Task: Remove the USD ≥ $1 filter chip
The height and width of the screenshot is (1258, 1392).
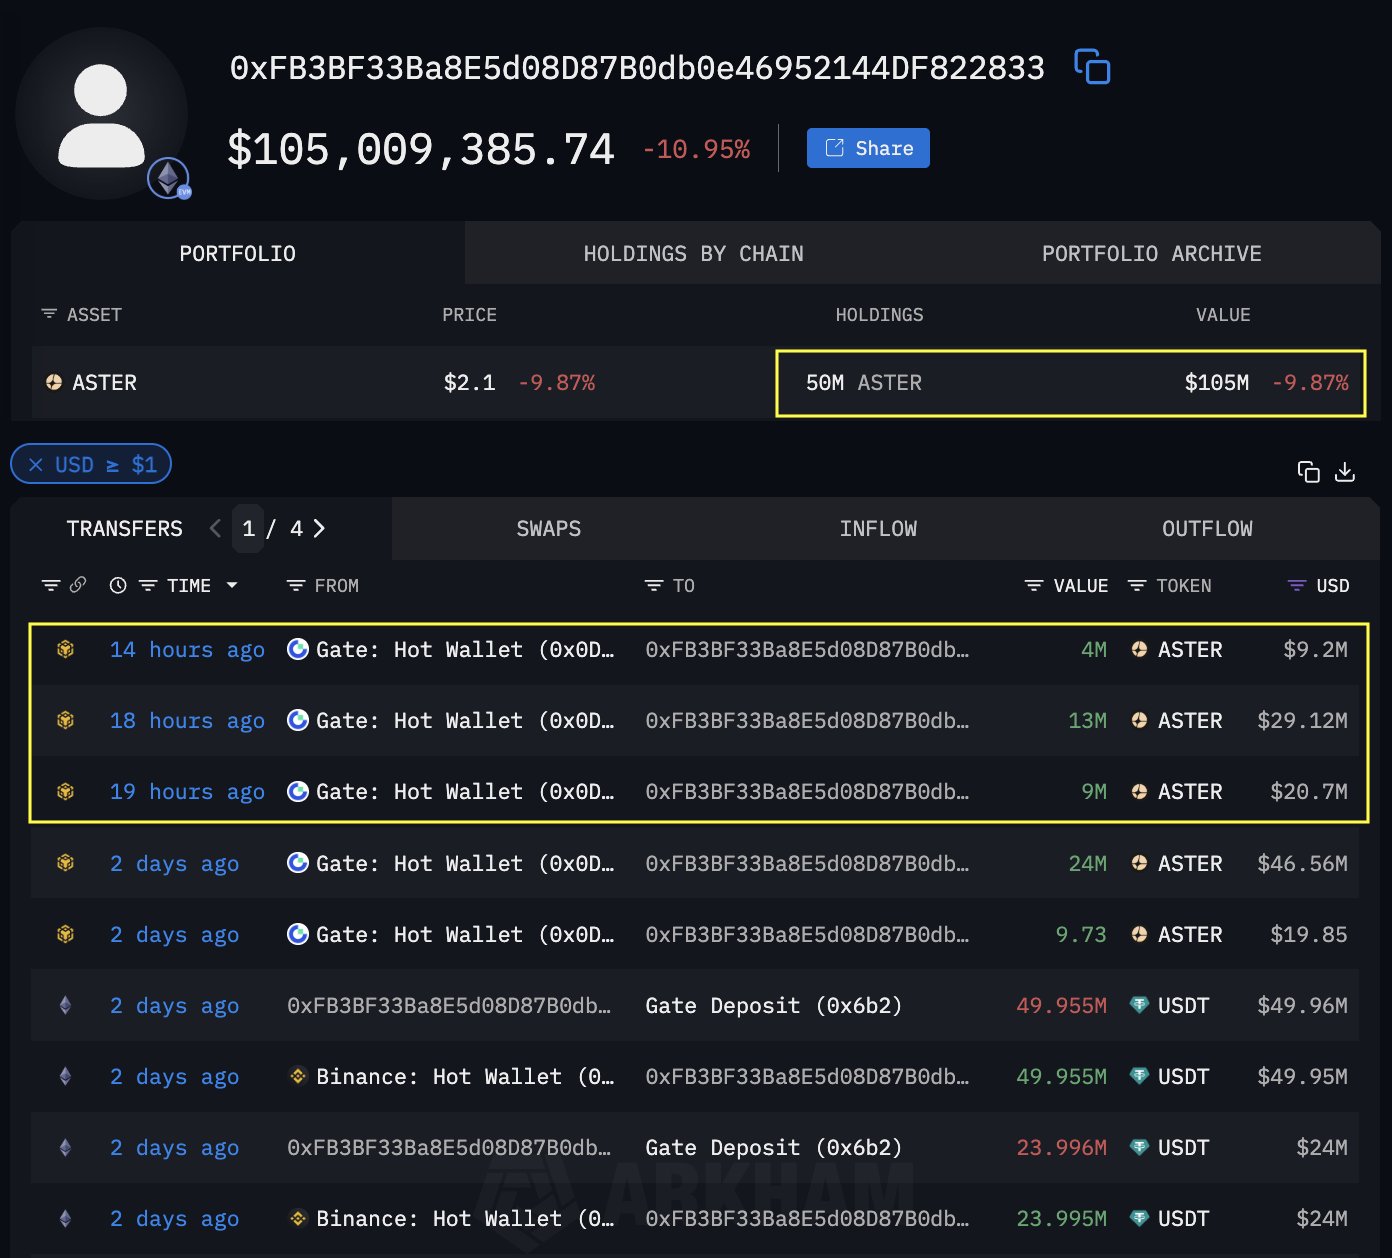Action: [36, 465]
